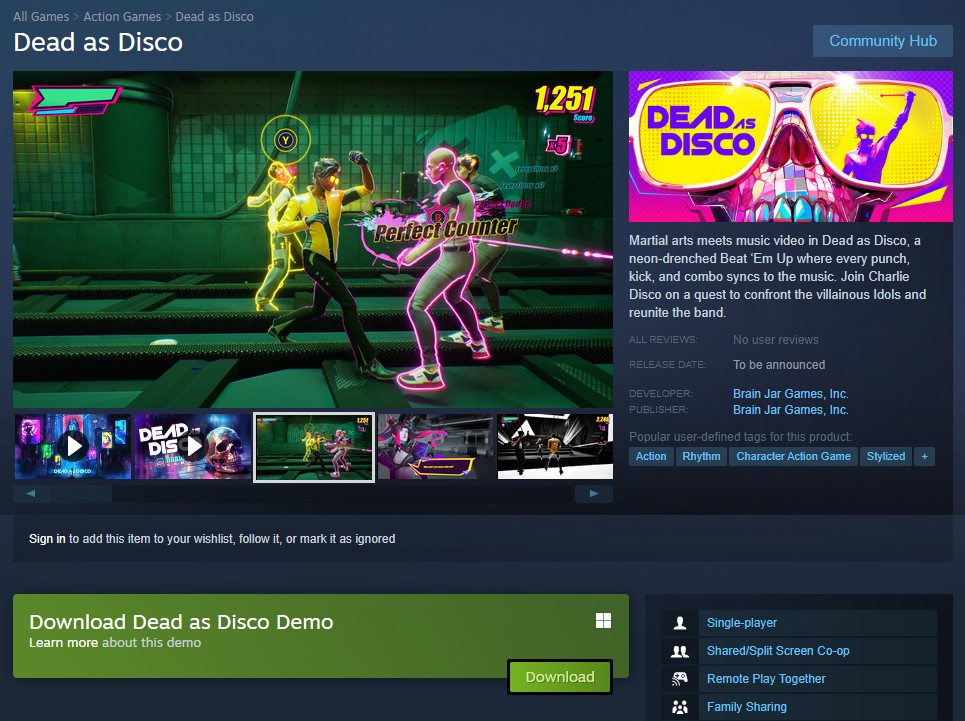965x721 pixels.
Task: Select the Character Action Game tag
Action: (x=793, y=456)
